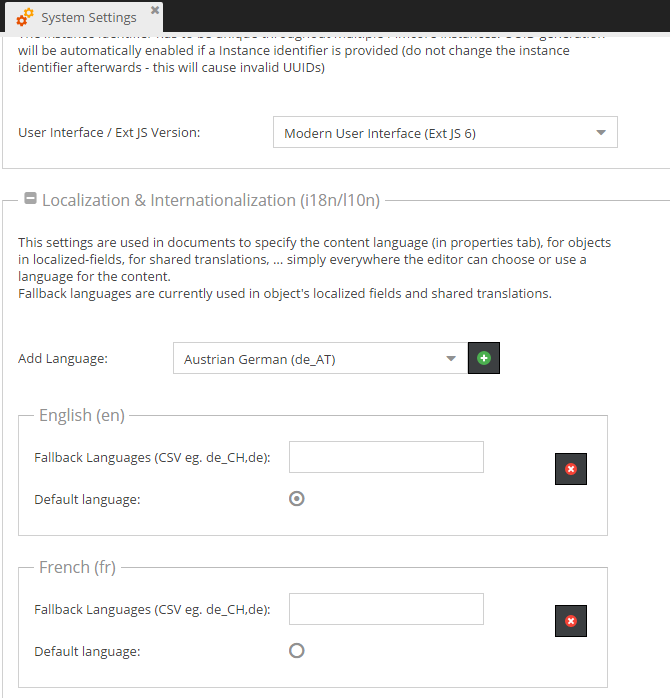Click the Modern User Interface (Ext JS 6) field

point(430,133)
